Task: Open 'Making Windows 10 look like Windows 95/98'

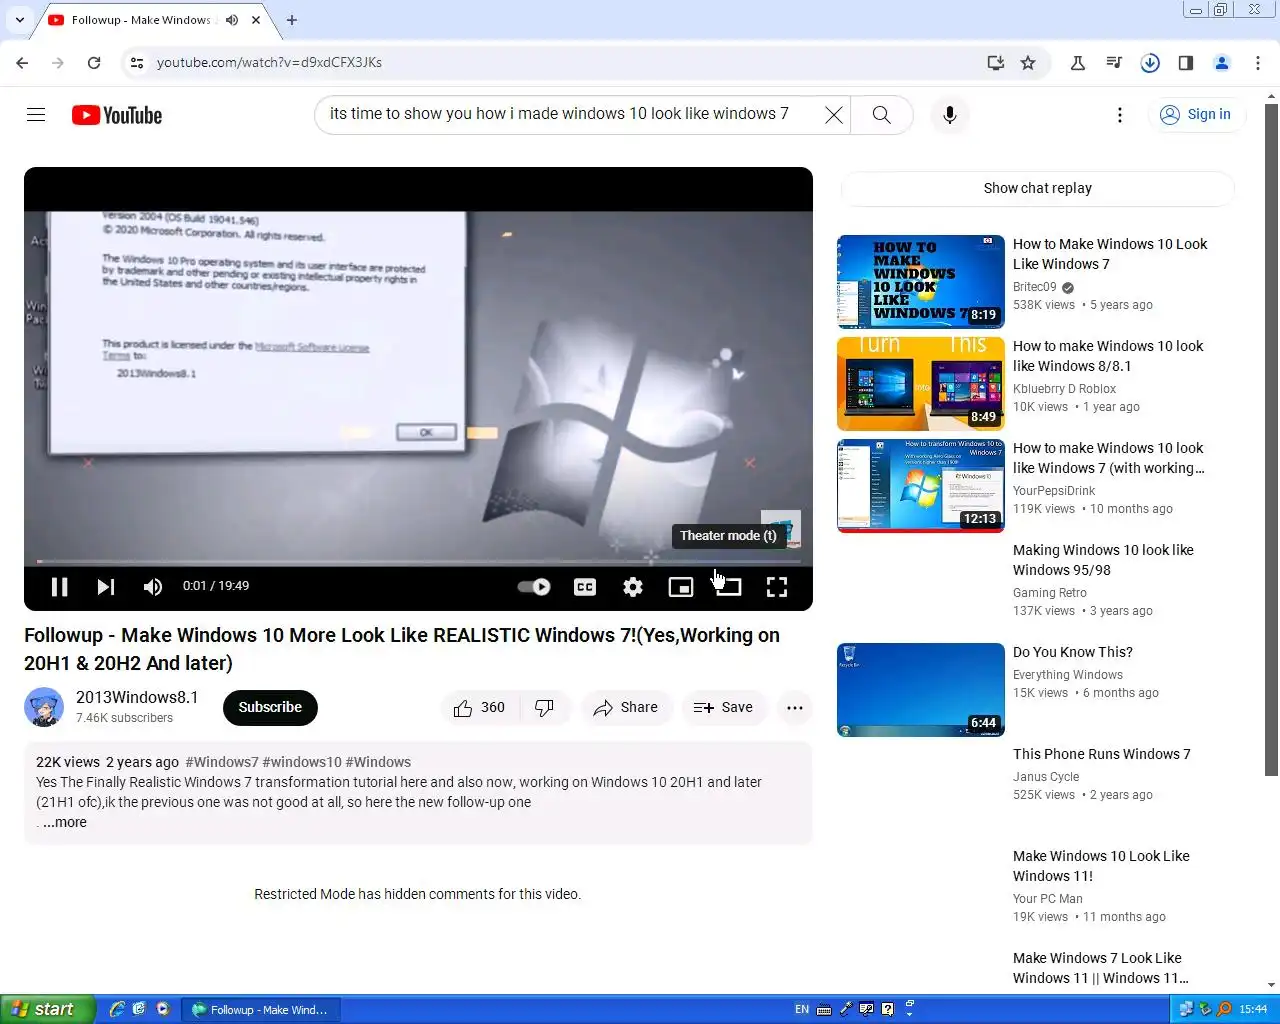Action: [1103, 560]
